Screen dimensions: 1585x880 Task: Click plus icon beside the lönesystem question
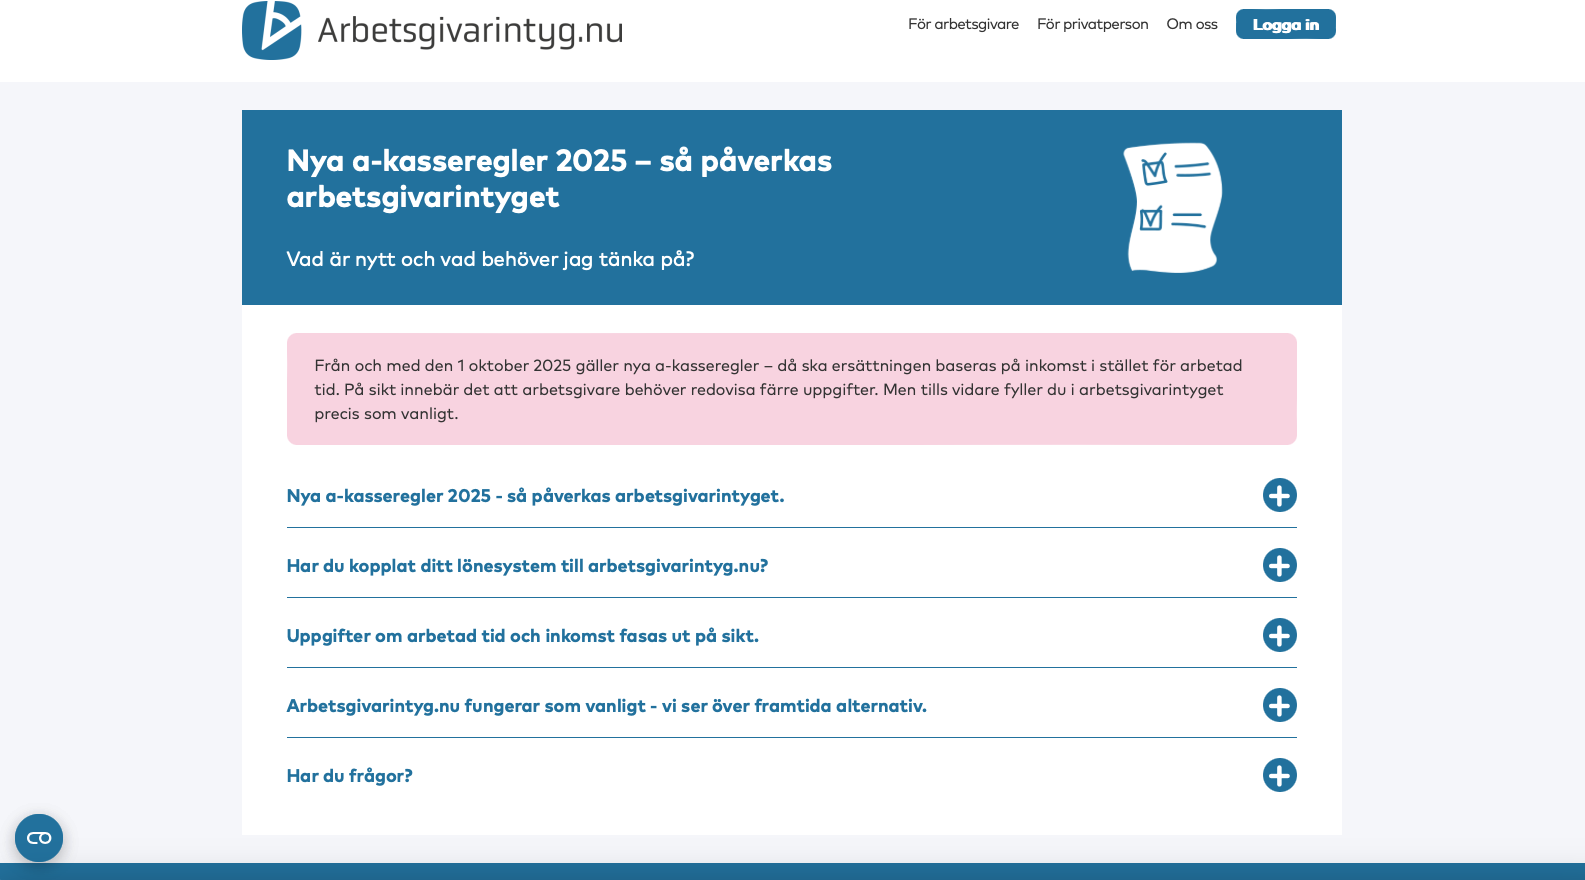[x=1279, y=565]
